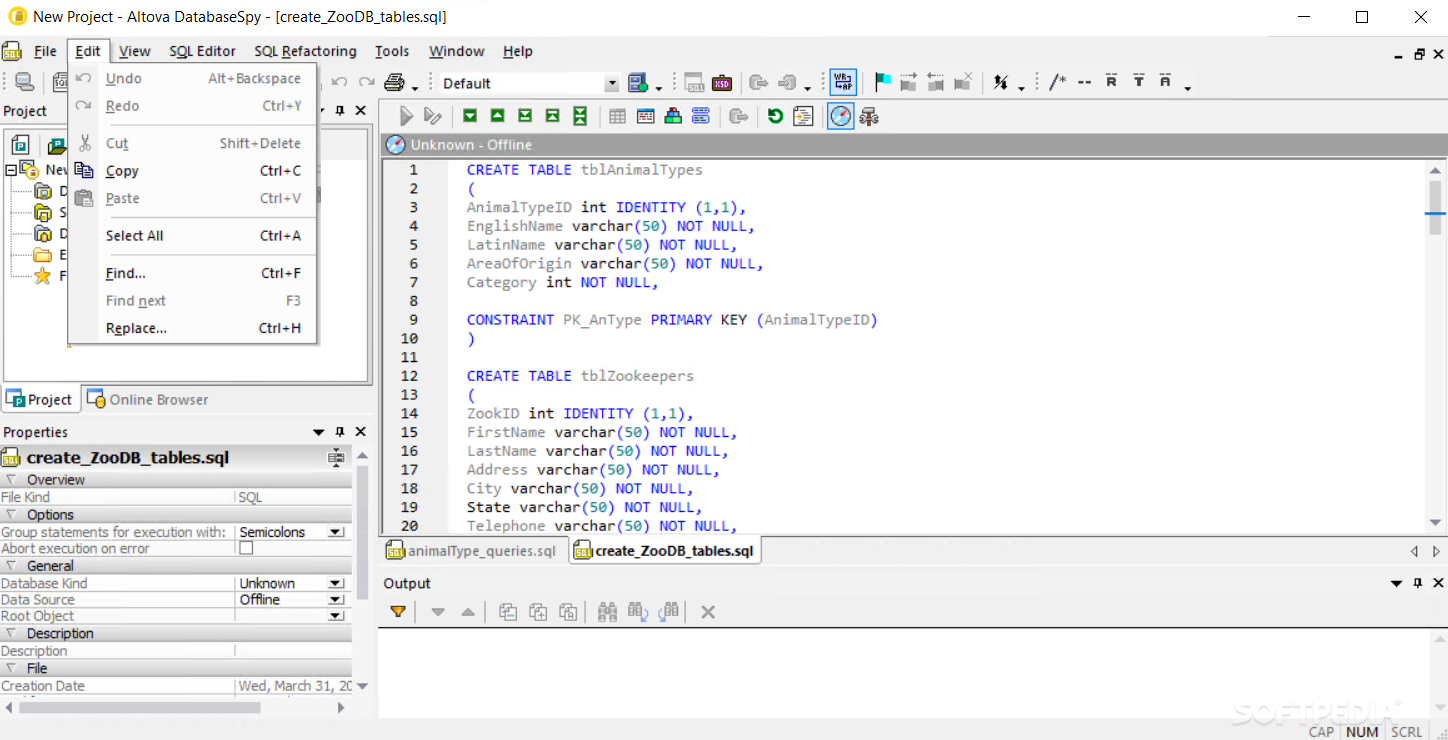This screenshot has width=1448, height=740.
Task: Close the Properties panel
Action: point(361,432)
